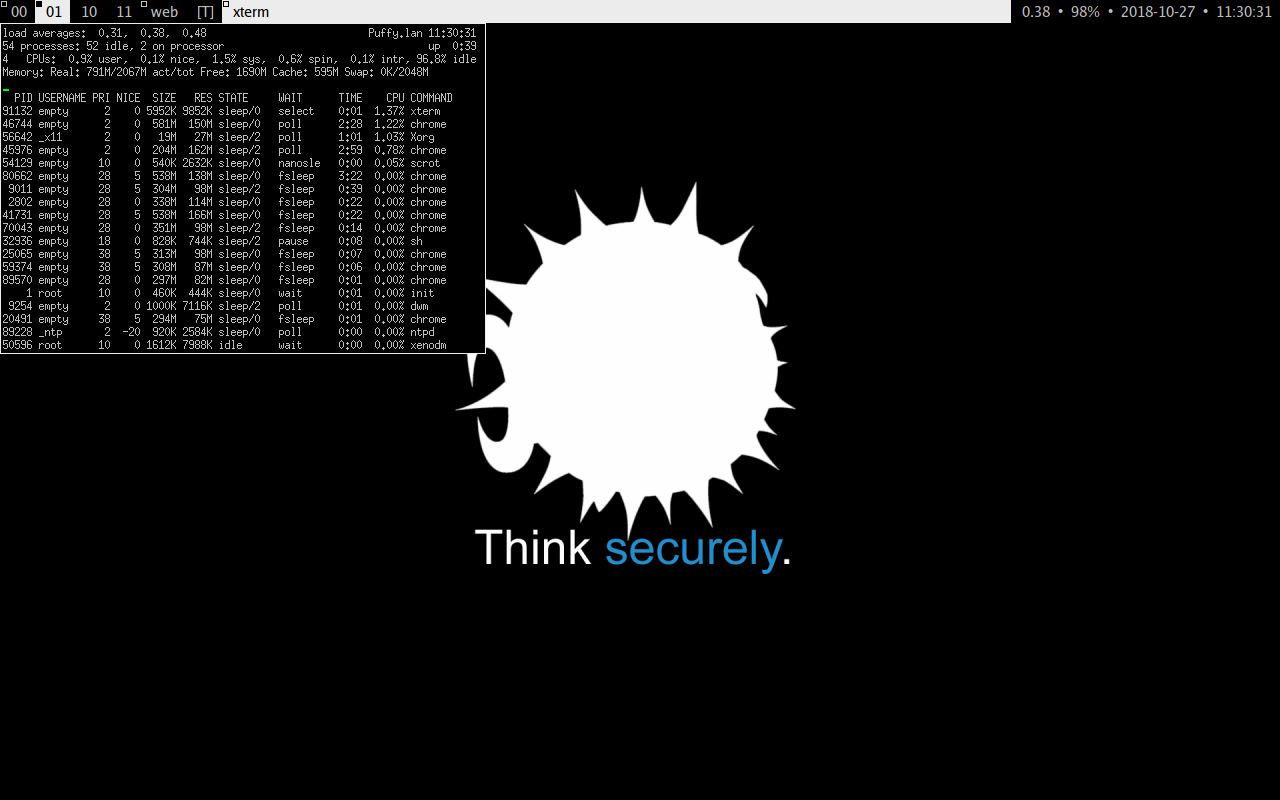Click the CPUs usage line in top

pyautogui.click(x=239, y=59)
